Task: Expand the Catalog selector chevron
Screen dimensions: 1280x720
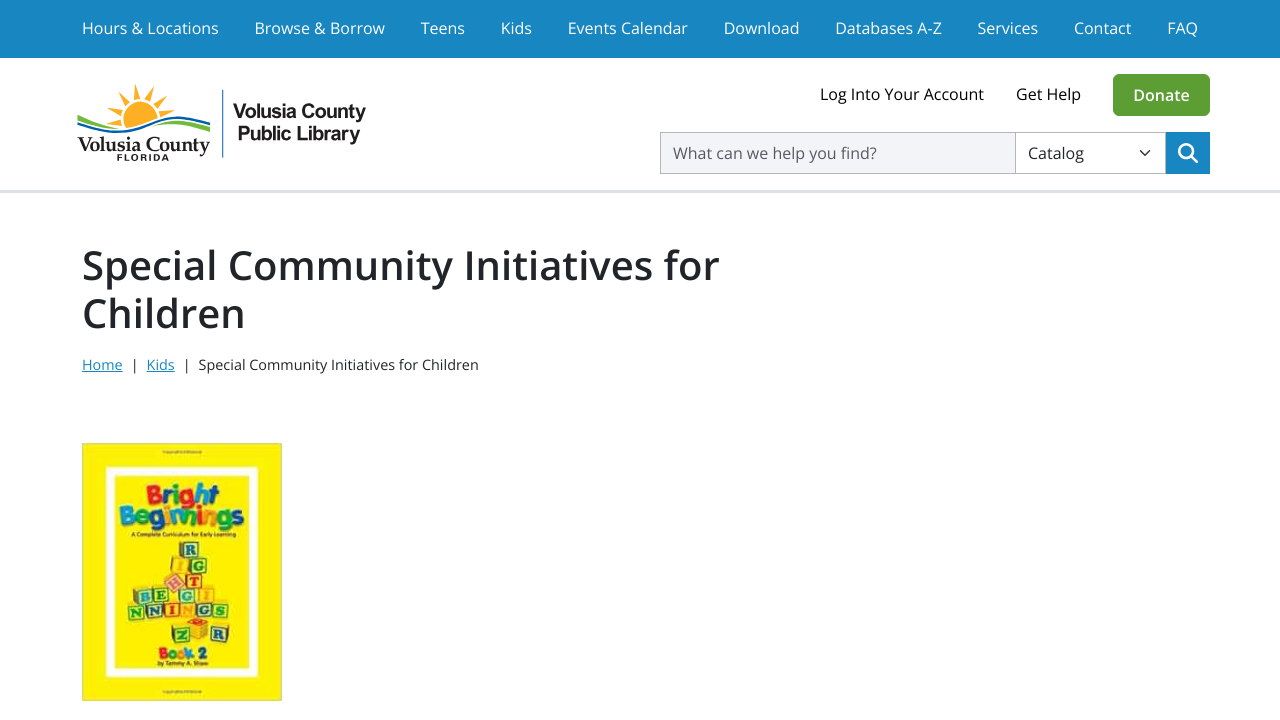Action: pyautogui.click(x=1146, y=152)
